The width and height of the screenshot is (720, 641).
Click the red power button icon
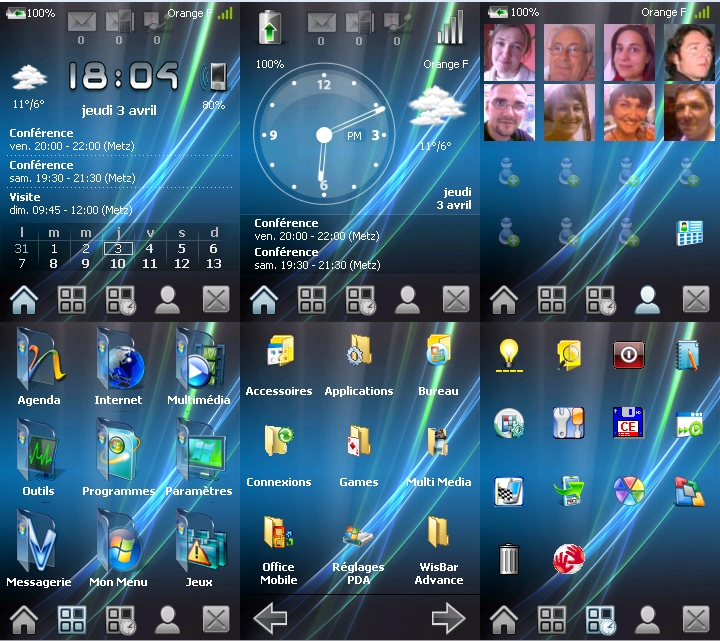(x=629, y=355)
